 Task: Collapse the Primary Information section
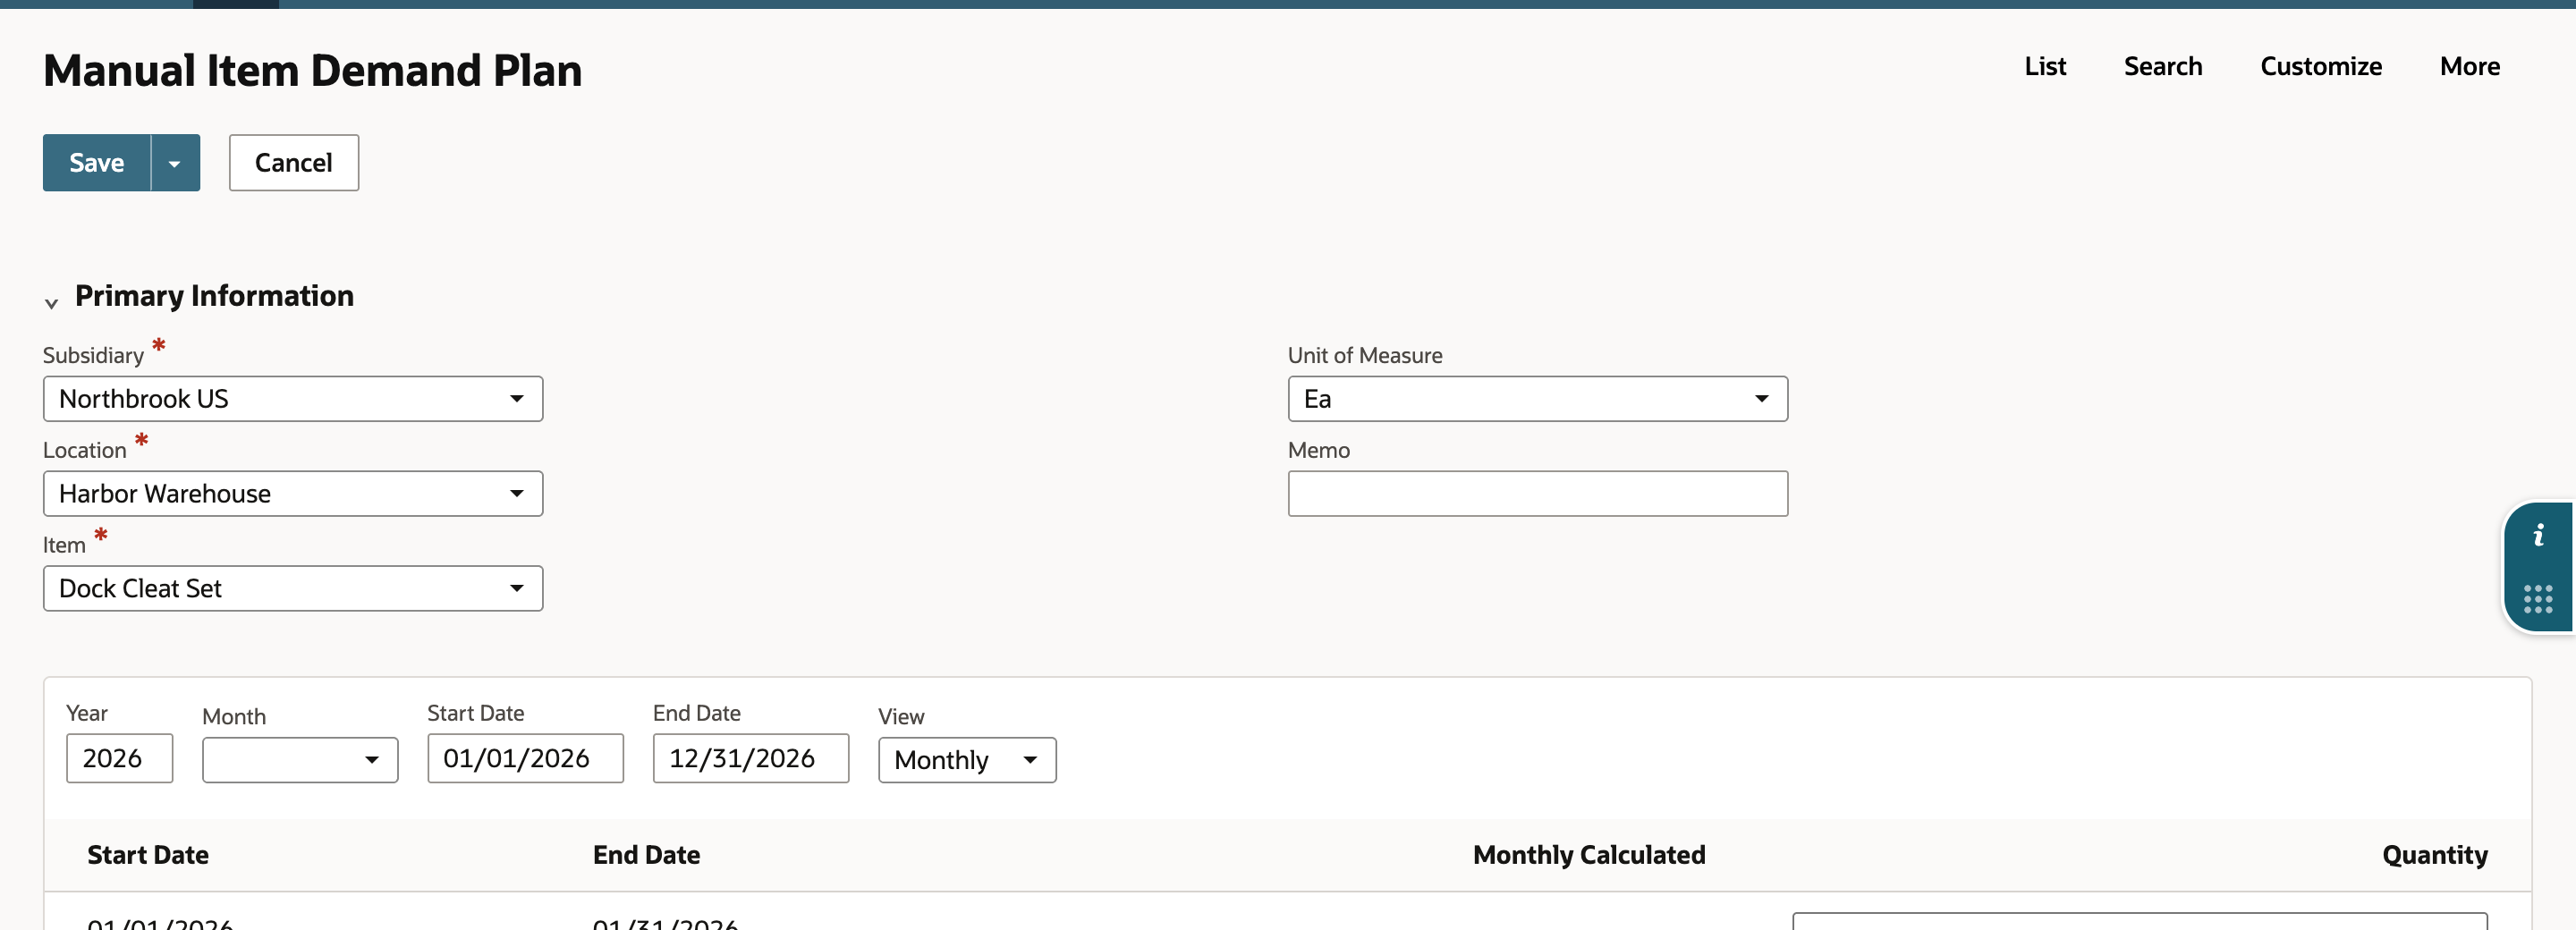51,302
